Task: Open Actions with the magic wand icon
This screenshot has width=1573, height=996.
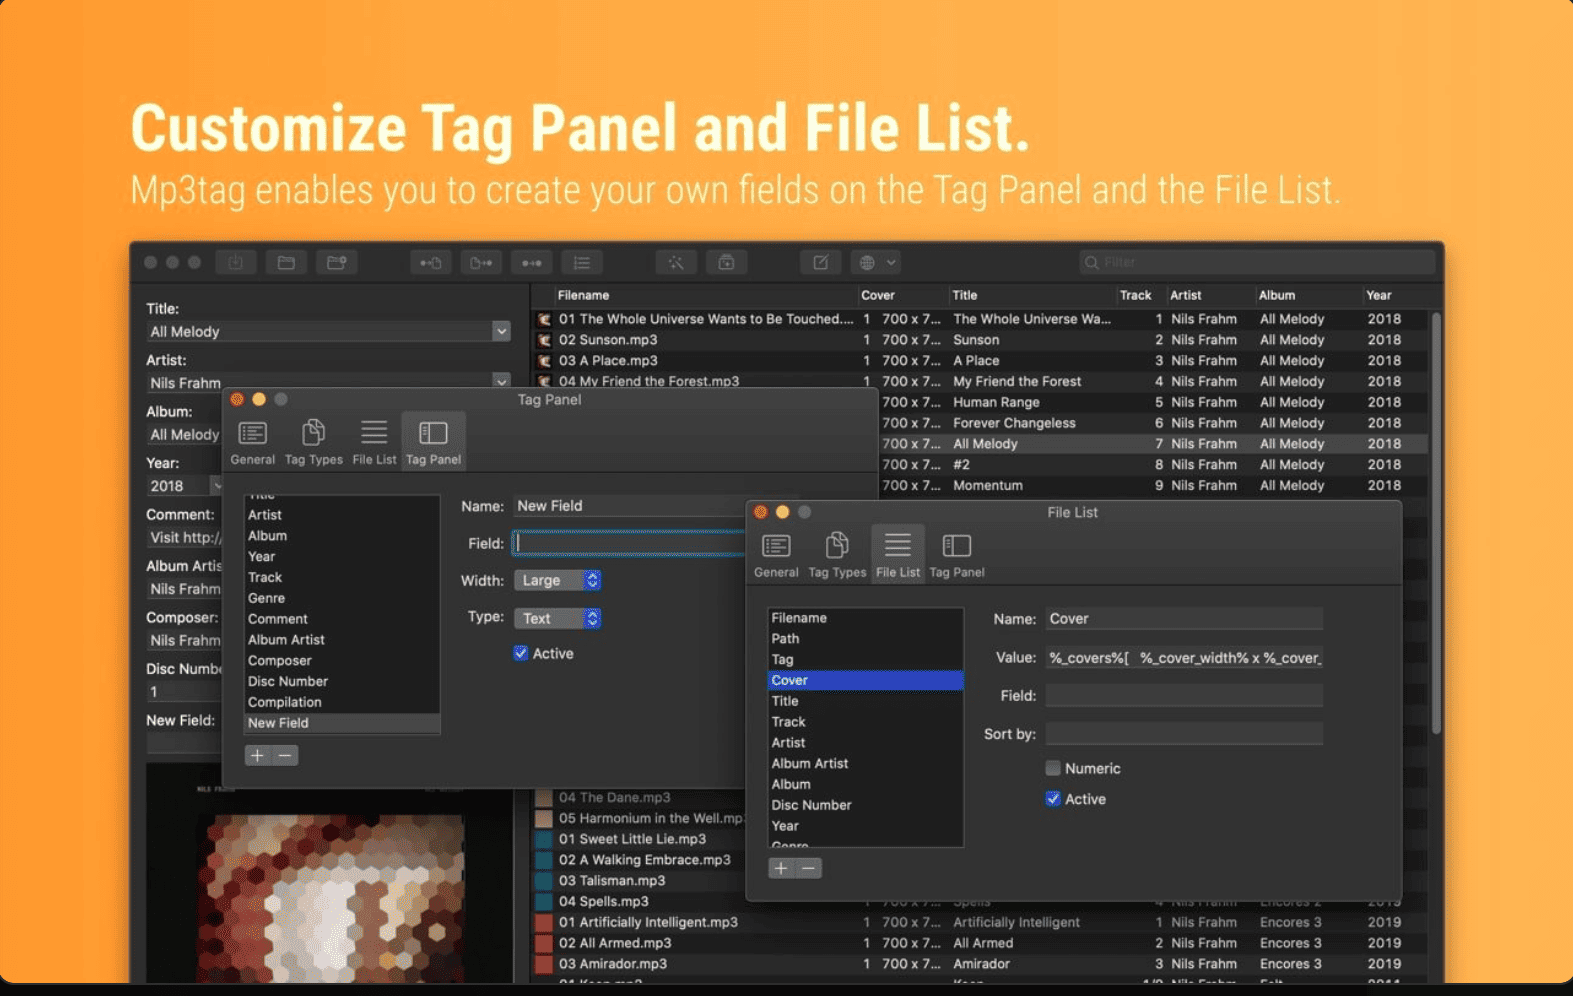Action: (x=676, y=263)
